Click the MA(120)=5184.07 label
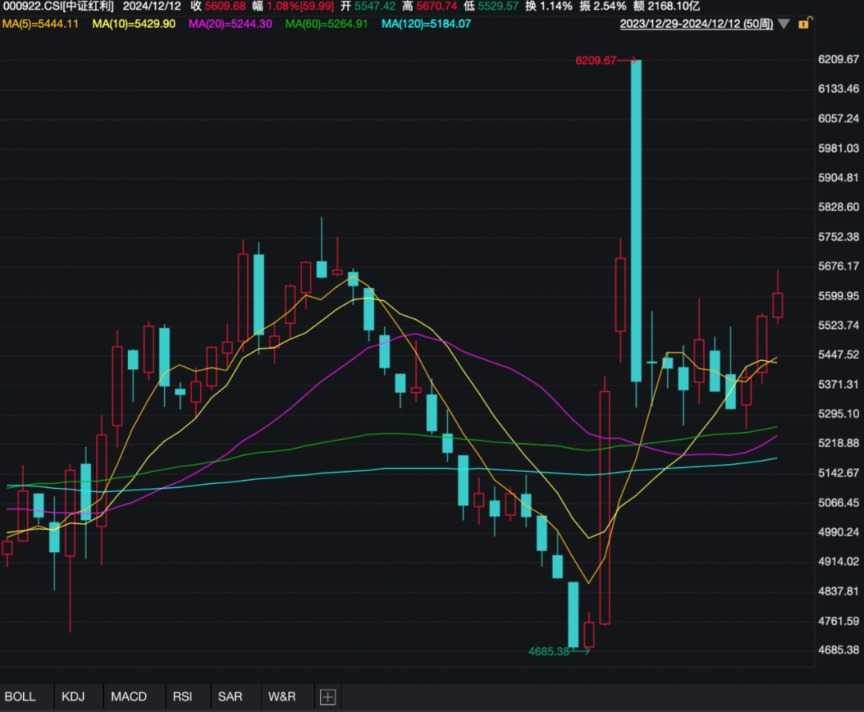The width and height of the screenshot is (864, 712). pyautogui.click(x=426, y=24)
